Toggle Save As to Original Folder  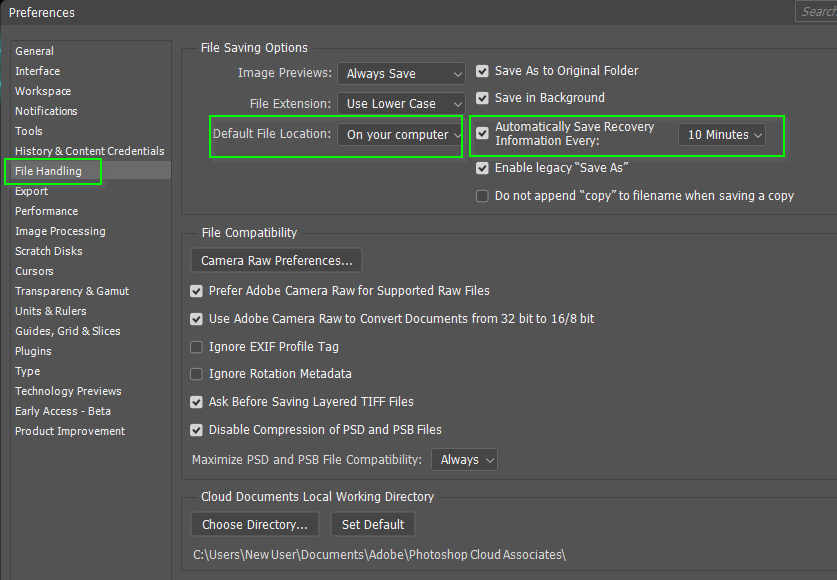click(483, 71)
